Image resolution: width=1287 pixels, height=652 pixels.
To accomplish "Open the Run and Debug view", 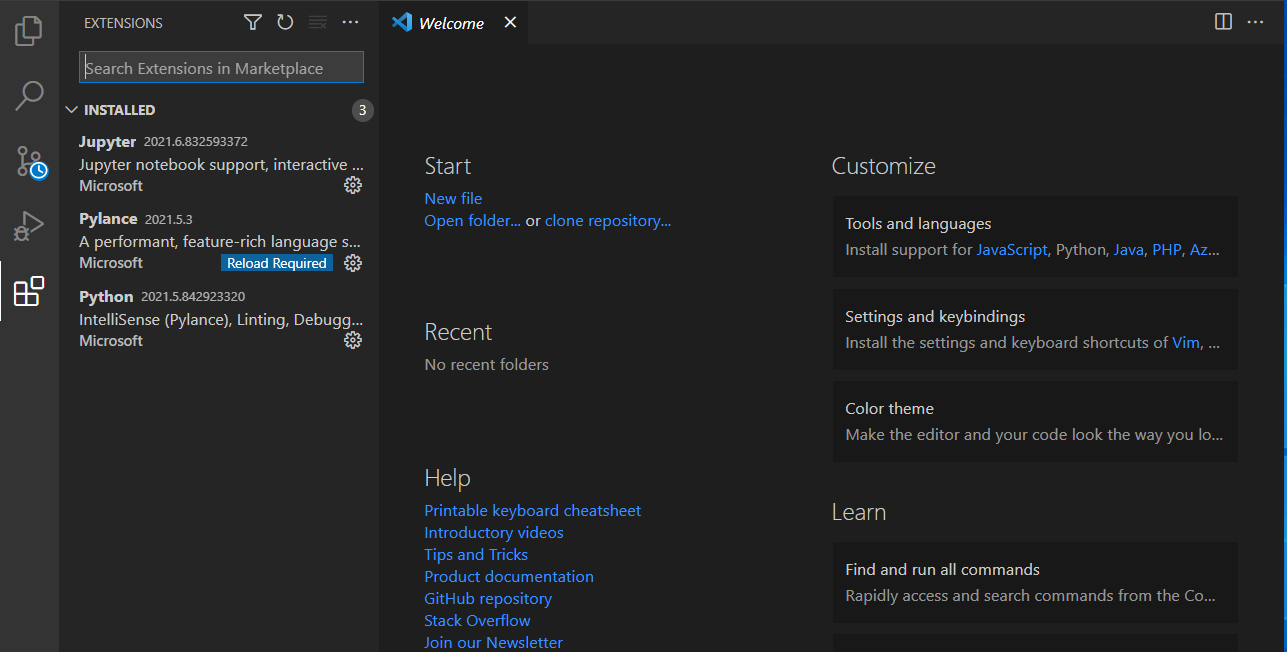I will point(29,227).
